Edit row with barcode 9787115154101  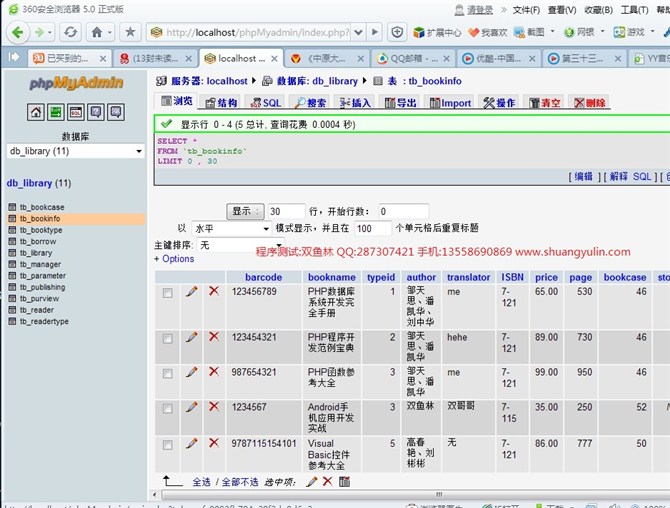(191, 444)
